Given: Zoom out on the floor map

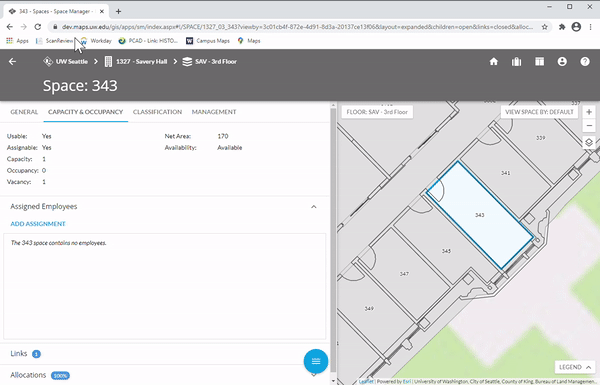Looking at the screenshot, I should click(x=589, y=126).
